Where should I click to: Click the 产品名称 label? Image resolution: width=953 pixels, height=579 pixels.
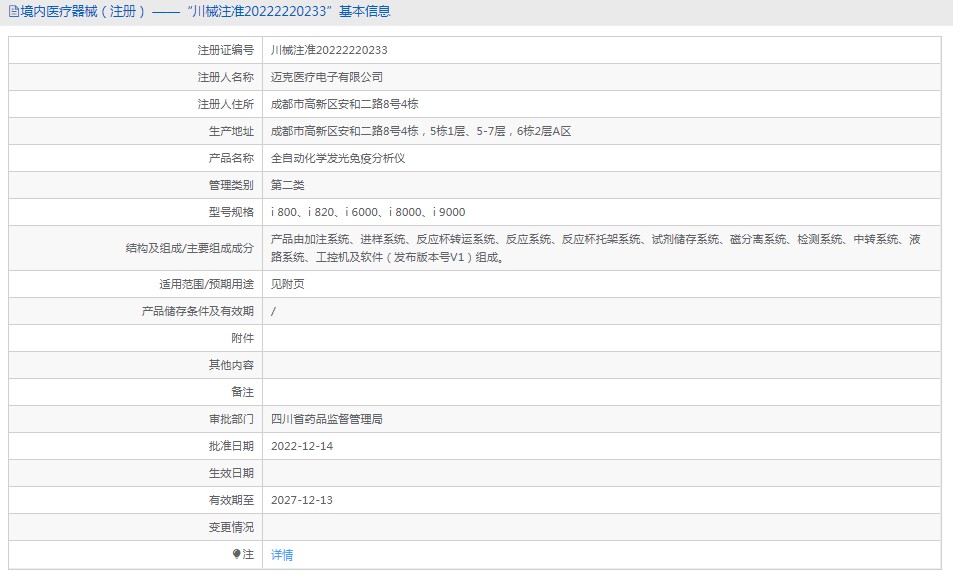[231, 159]
